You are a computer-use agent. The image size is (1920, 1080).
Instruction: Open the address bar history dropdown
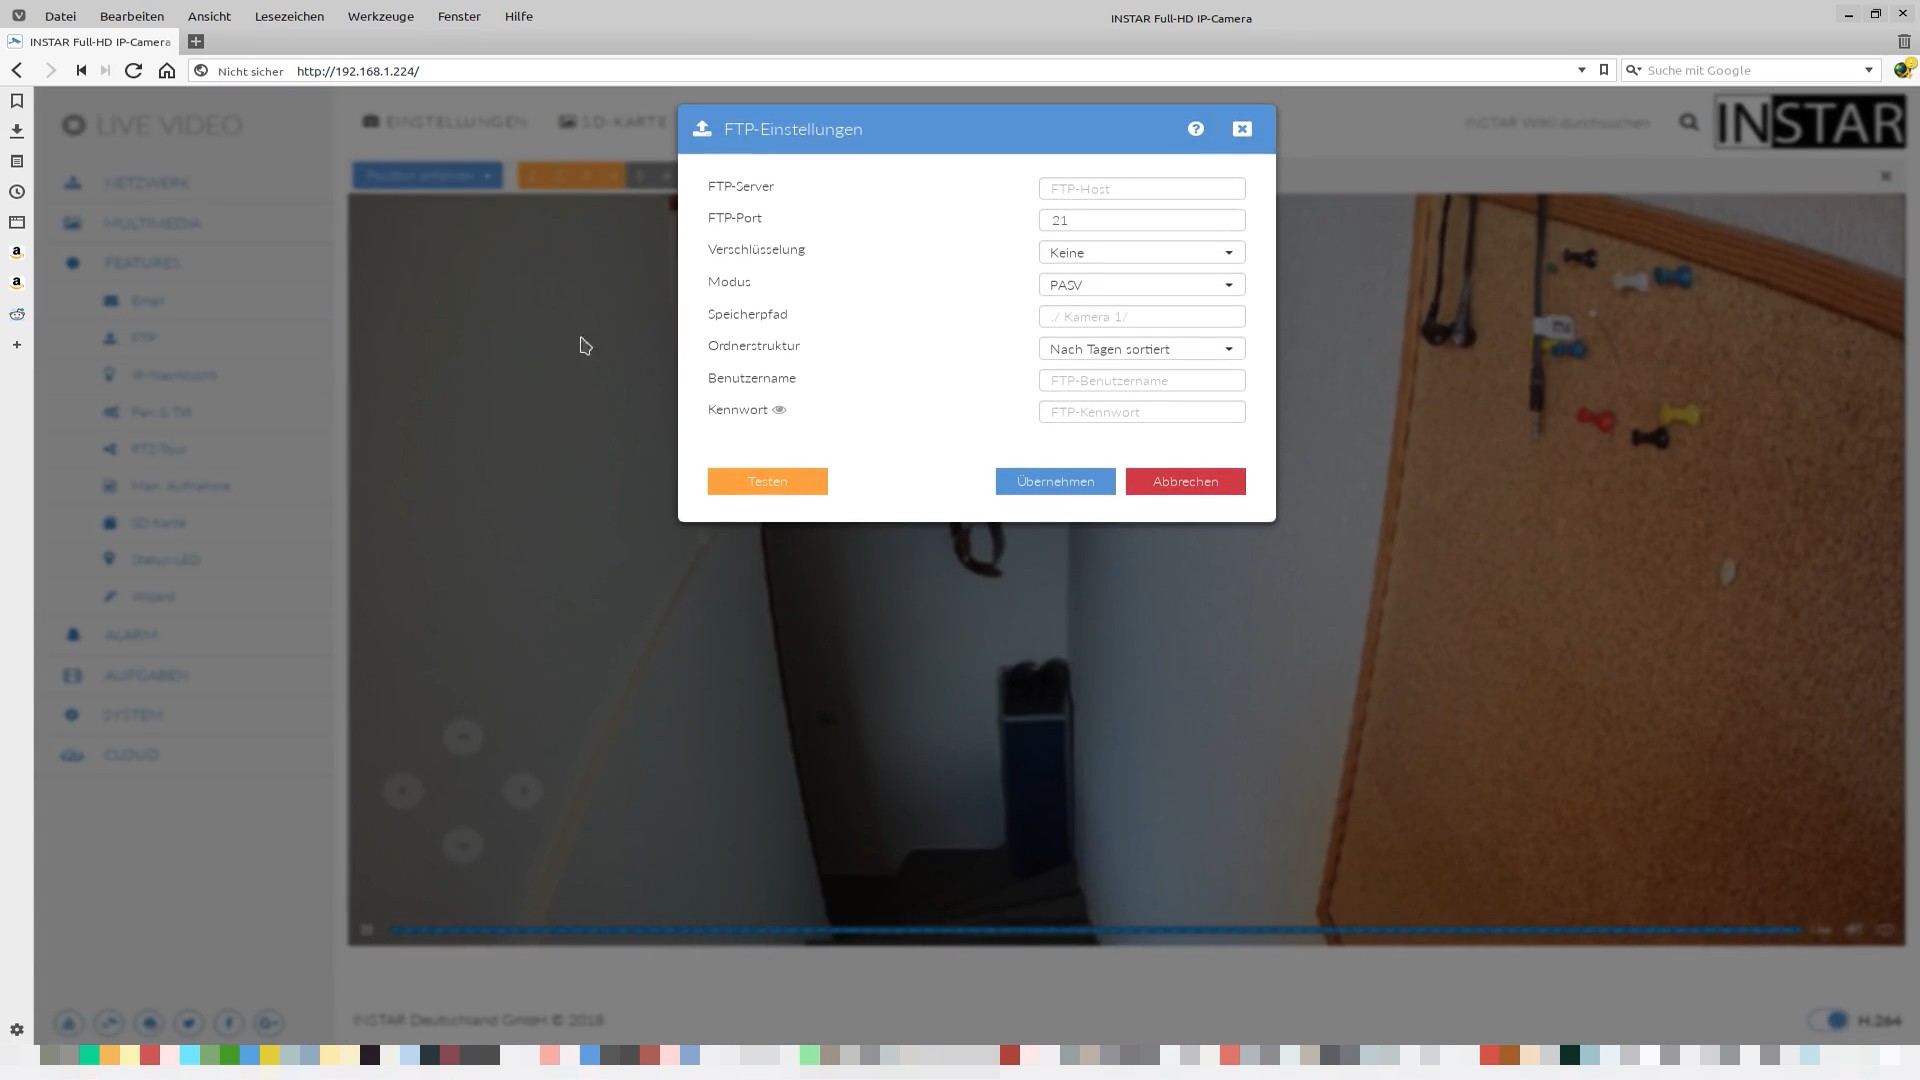click(1582, 70)
